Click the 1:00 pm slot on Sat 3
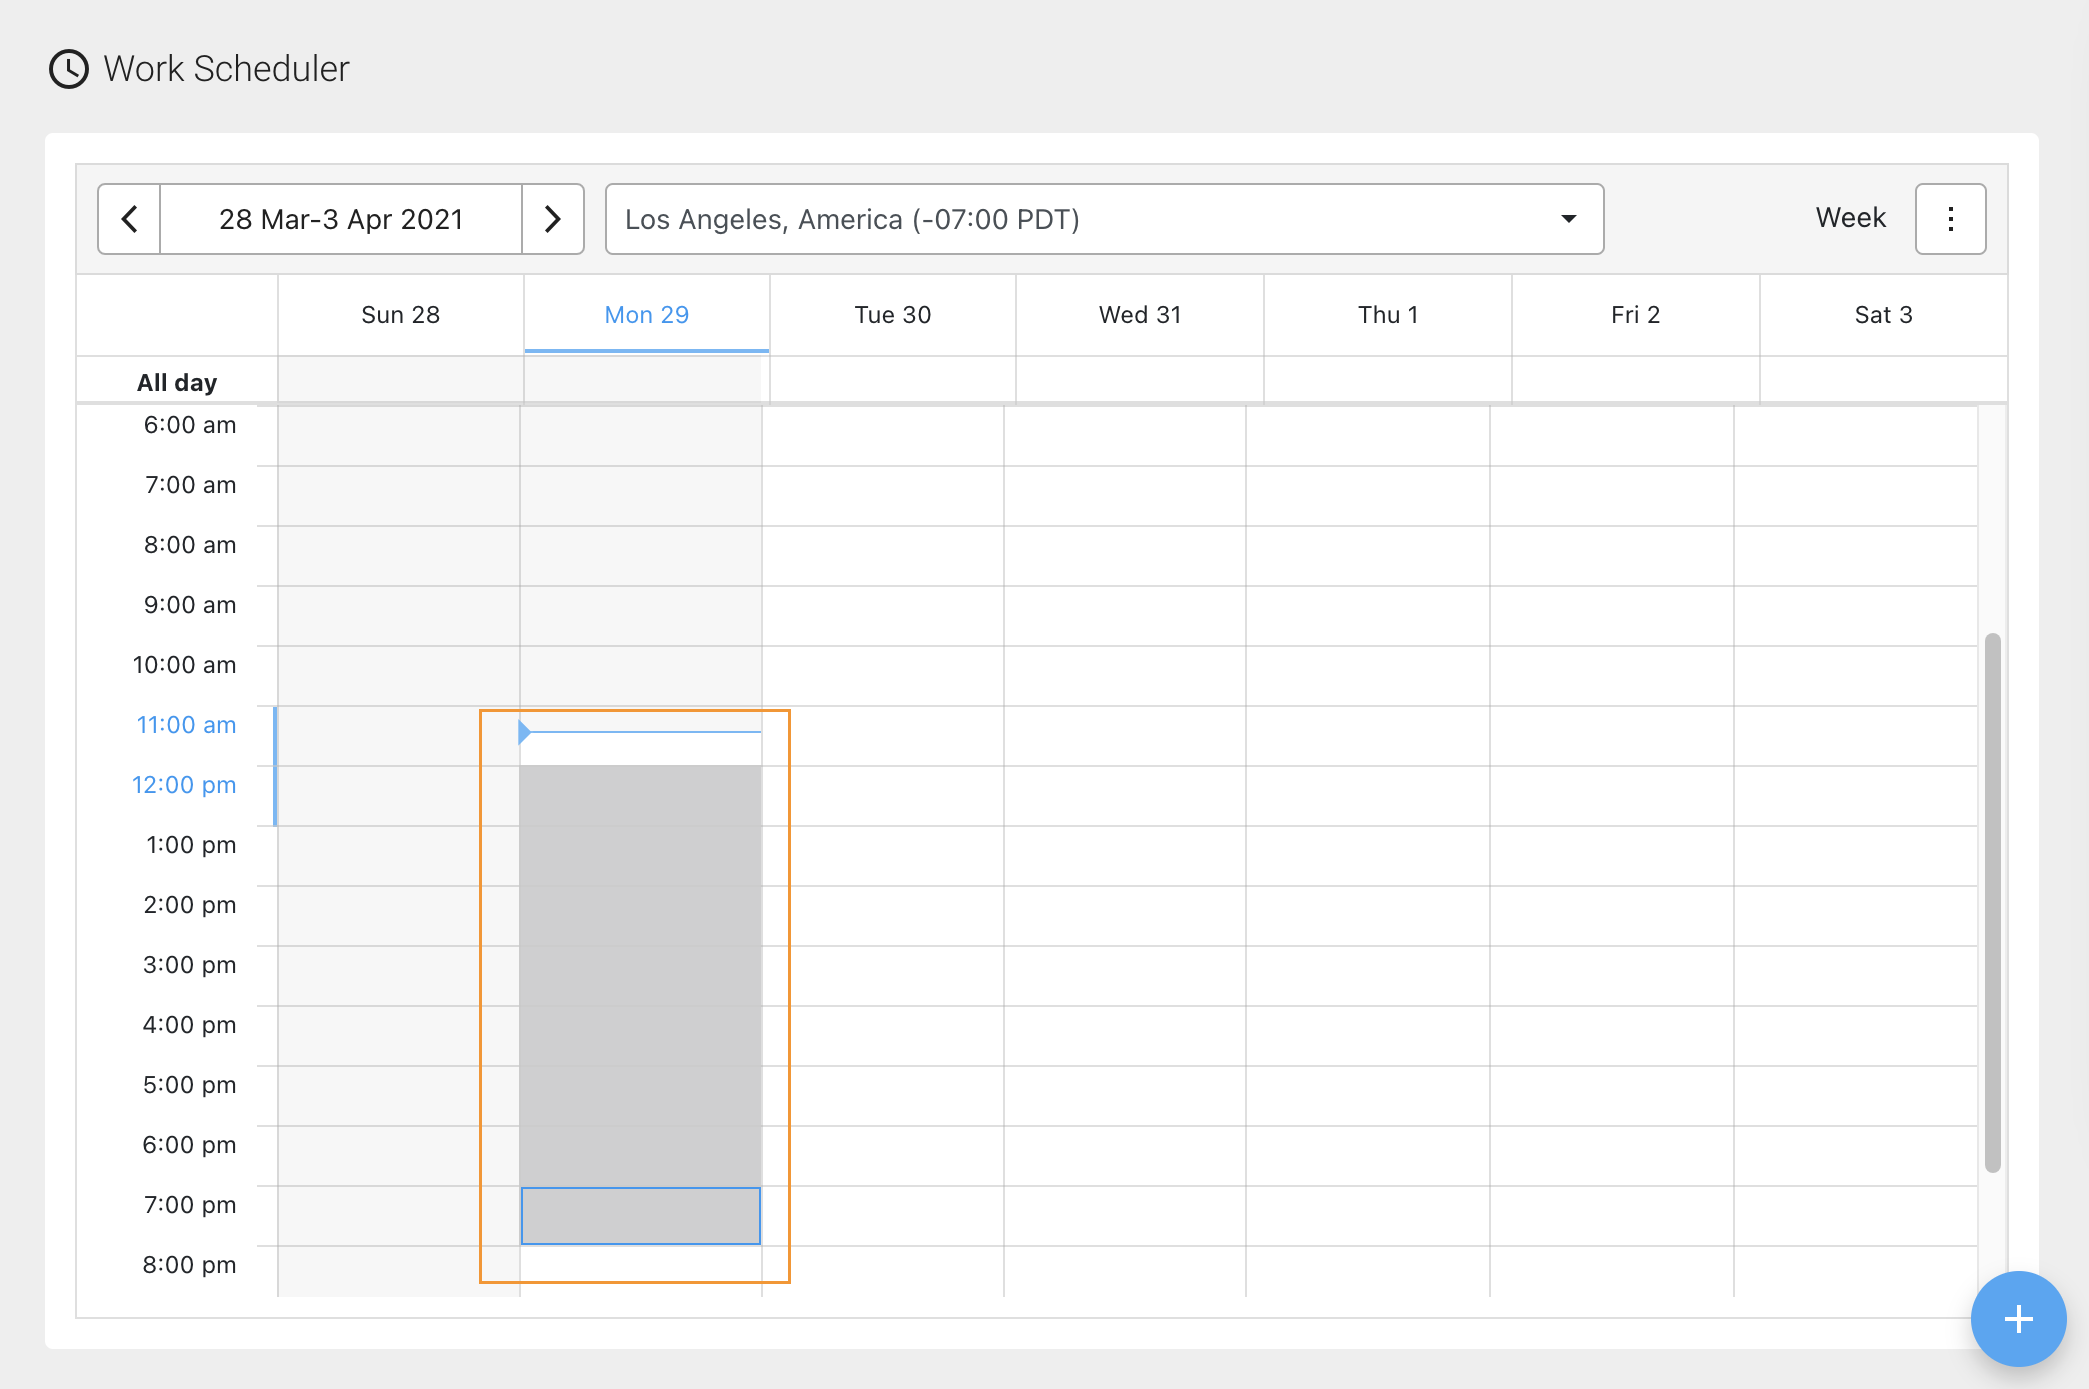2089x1389 pixels. (1856, 856)
